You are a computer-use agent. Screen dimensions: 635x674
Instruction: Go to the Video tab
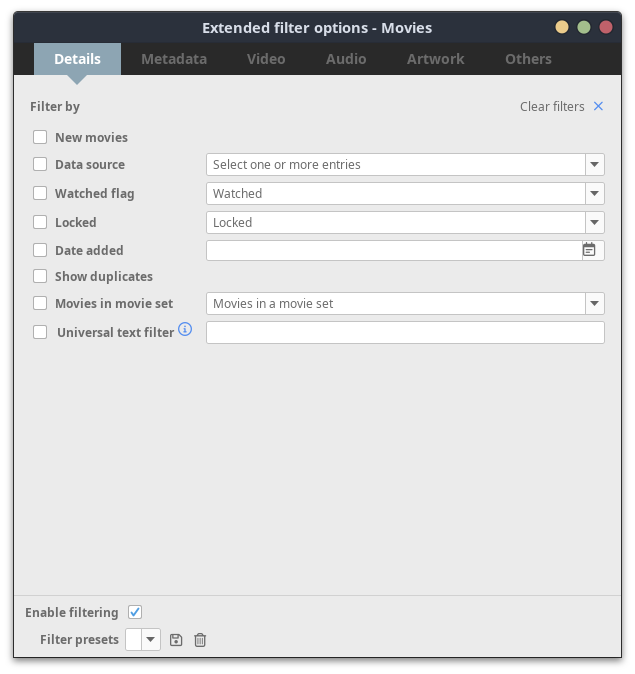(x=266, y=59)
